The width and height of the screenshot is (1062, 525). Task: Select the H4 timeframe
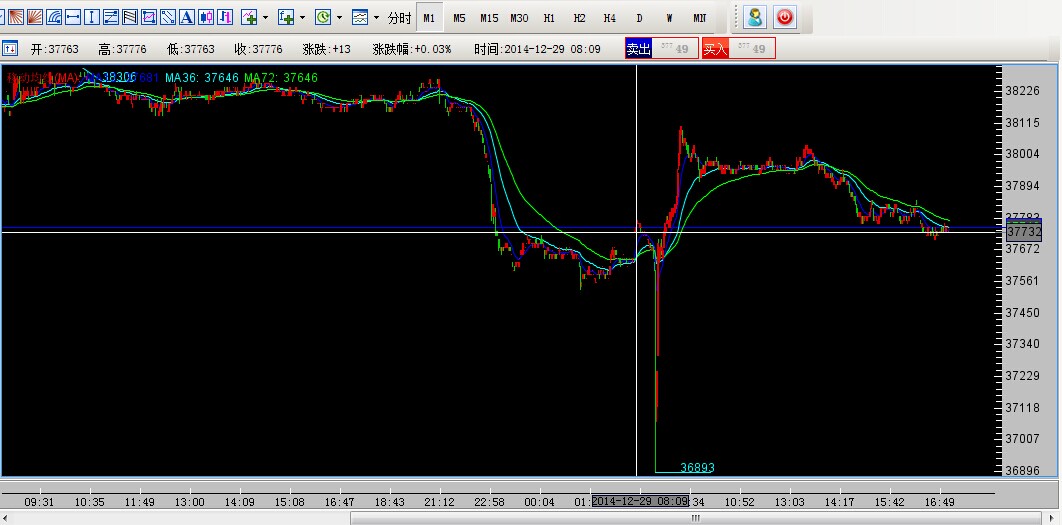[x=610, y=18]
